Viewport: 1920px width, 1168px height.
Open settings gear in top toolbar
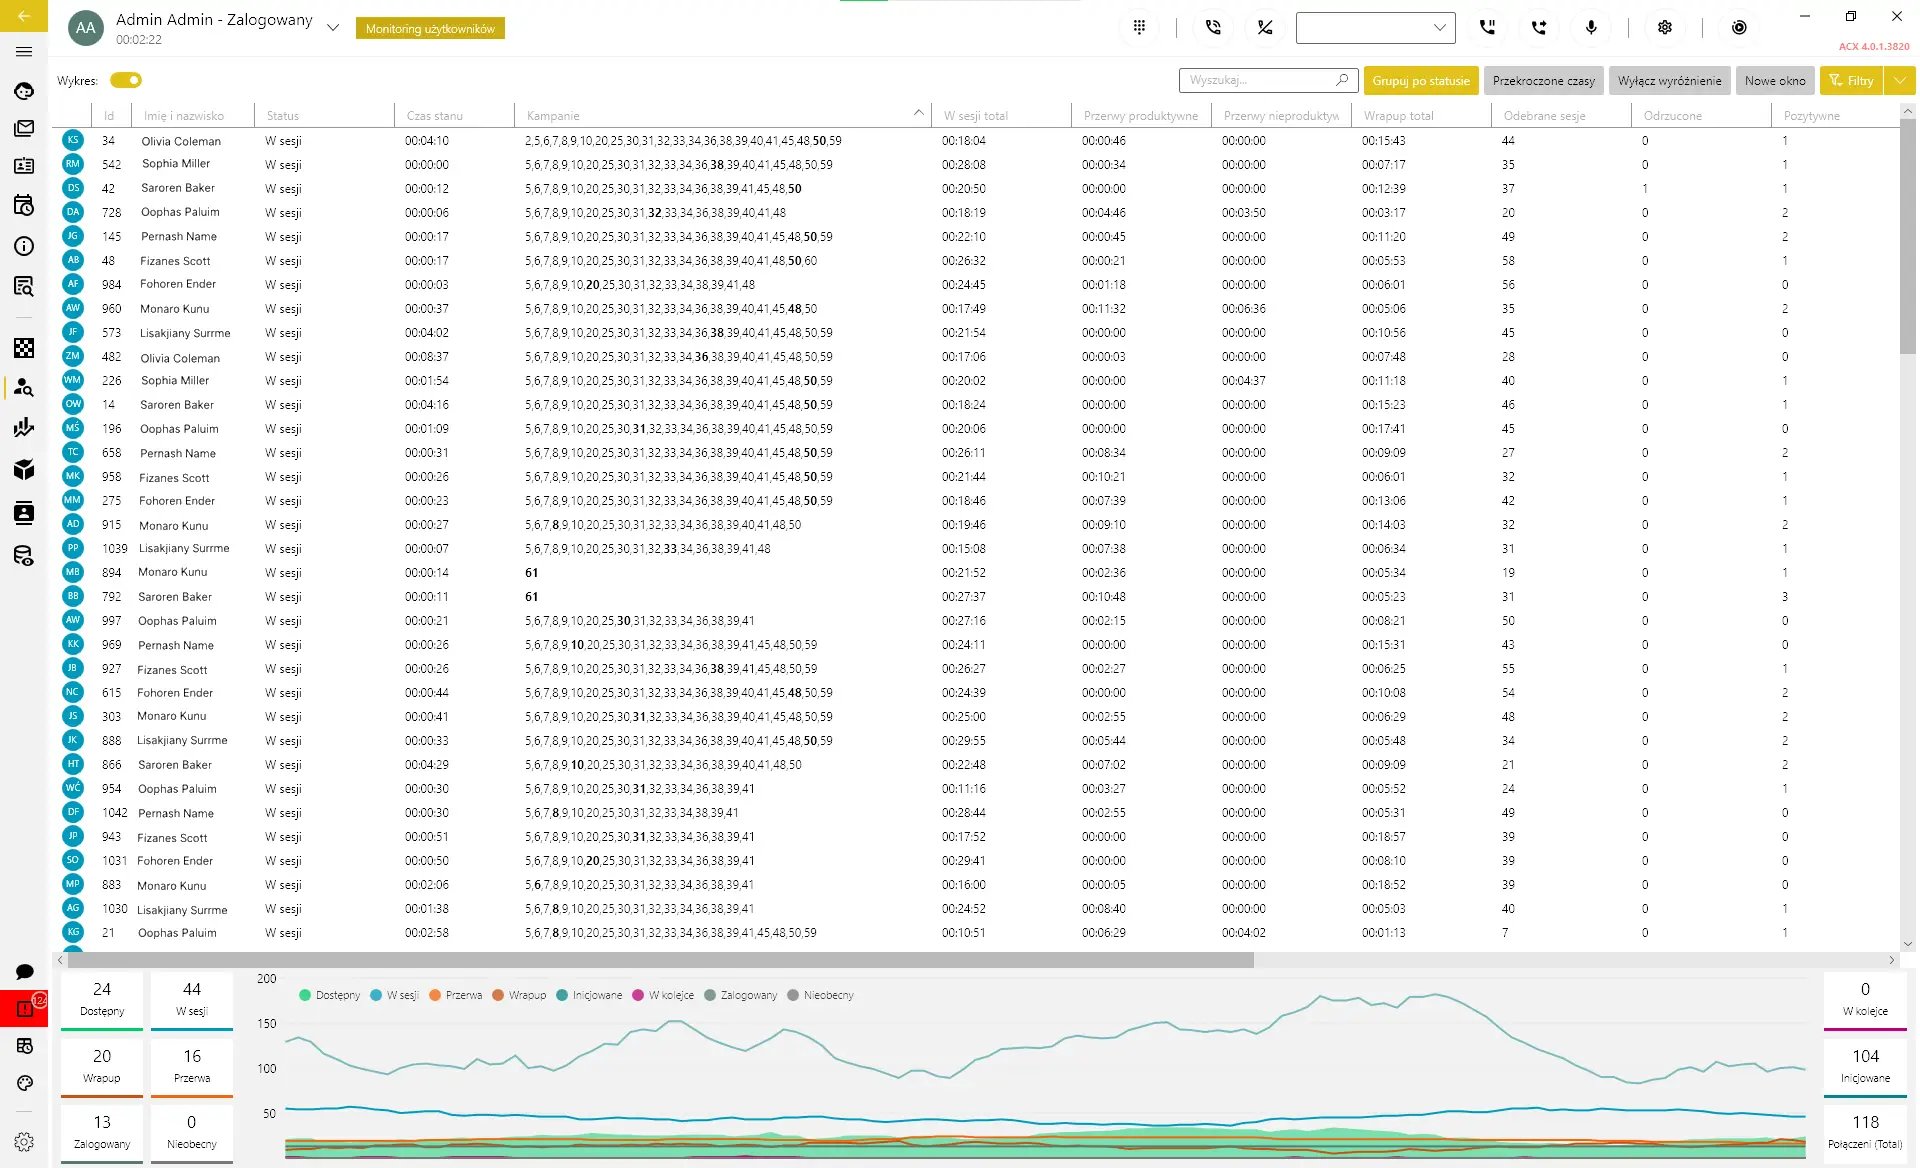[x=1665, y=28]
